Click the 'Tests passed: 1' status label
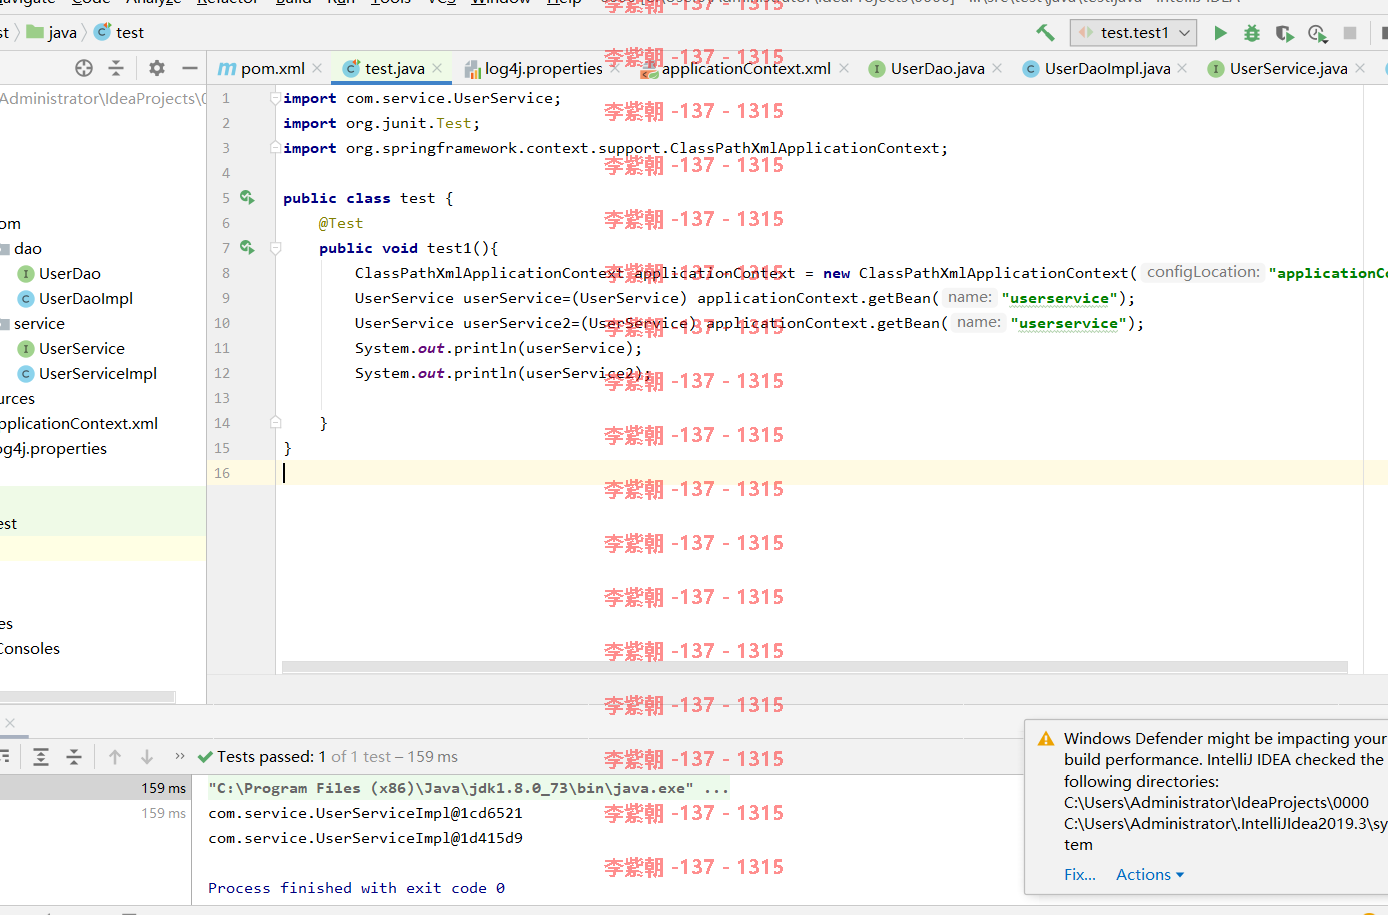Image resolution: width=1388 pixels, height=915 pixels. [x=272, y=757]
